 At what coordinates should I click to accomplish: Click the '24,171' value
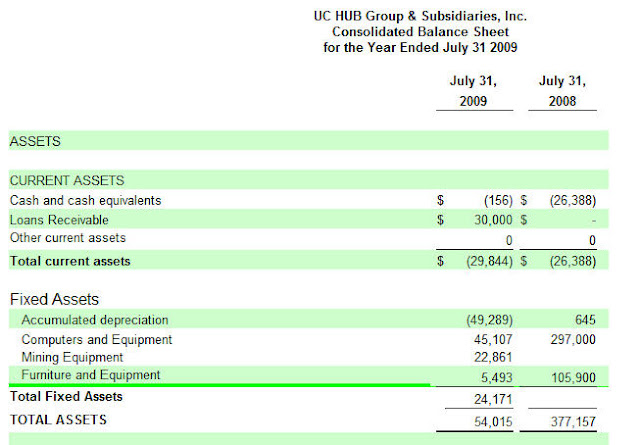click(493, 399)
